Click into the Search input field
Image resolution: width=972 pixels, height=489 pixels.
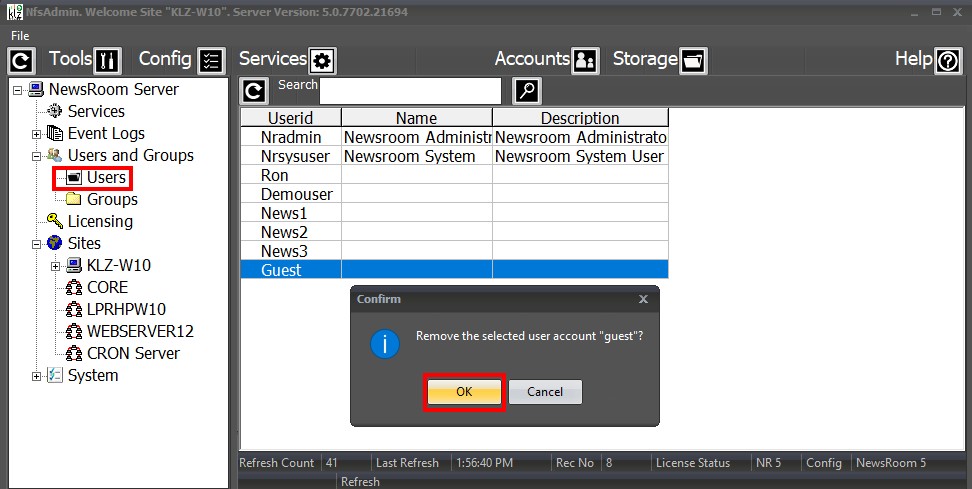pos(410,91)
